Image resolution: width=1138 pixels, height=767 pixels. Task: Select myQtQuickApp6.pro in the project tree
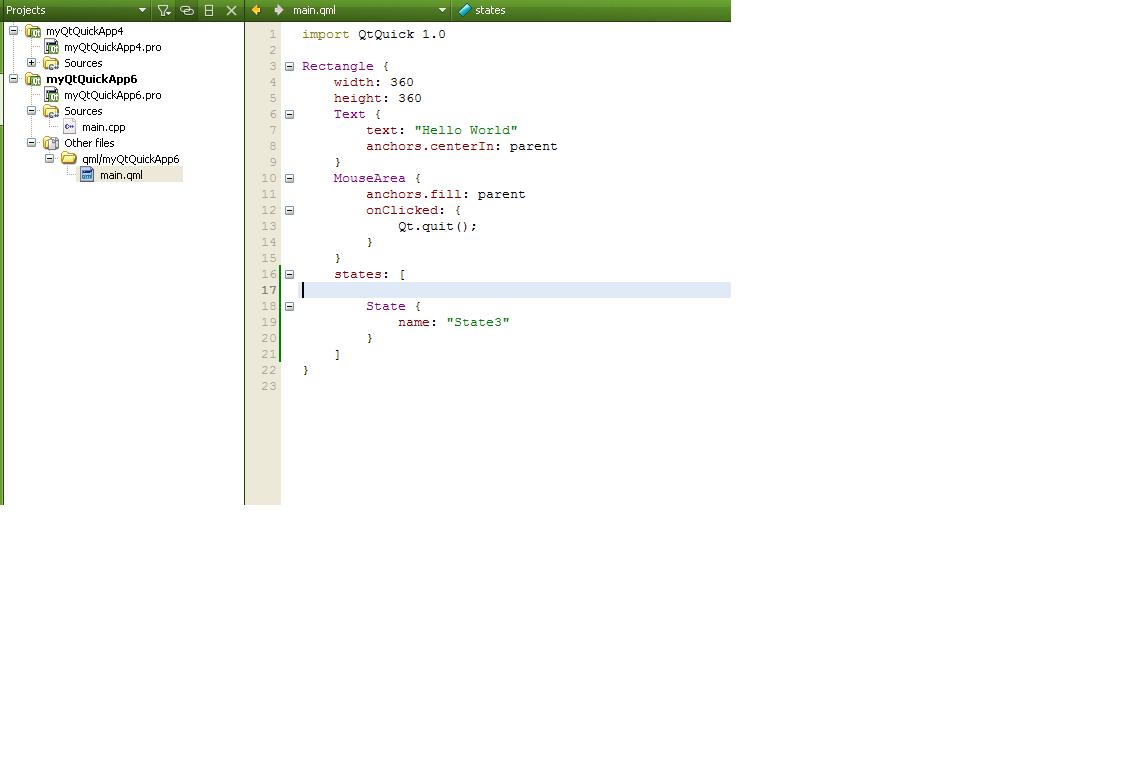click(112, 95)
